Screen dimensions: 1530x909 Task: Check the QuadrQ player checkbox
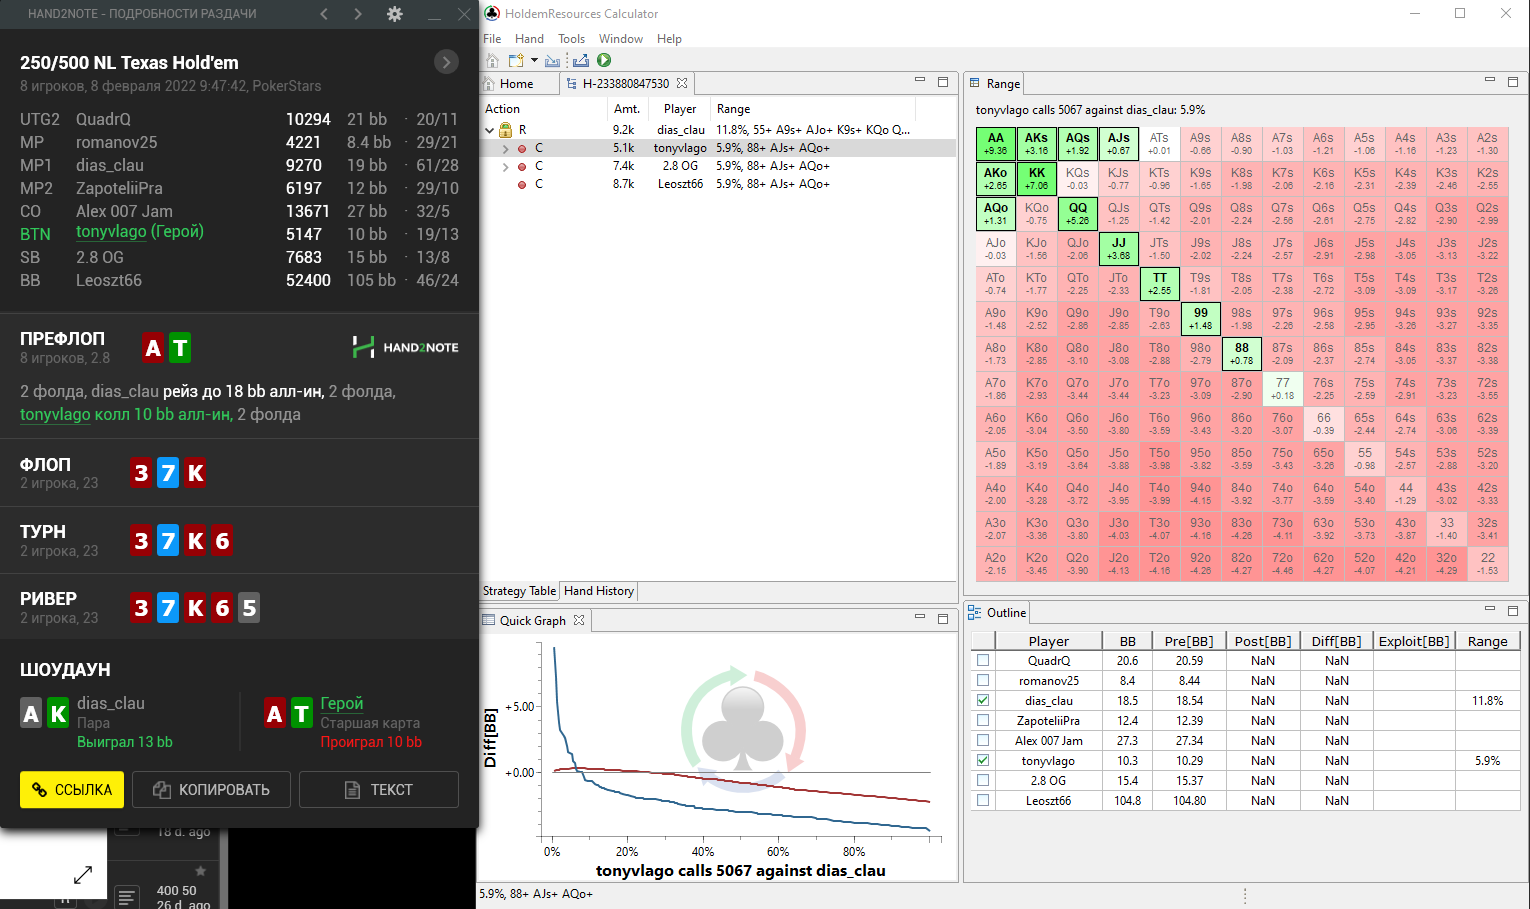pyautogui.click(x=983, y=660)
